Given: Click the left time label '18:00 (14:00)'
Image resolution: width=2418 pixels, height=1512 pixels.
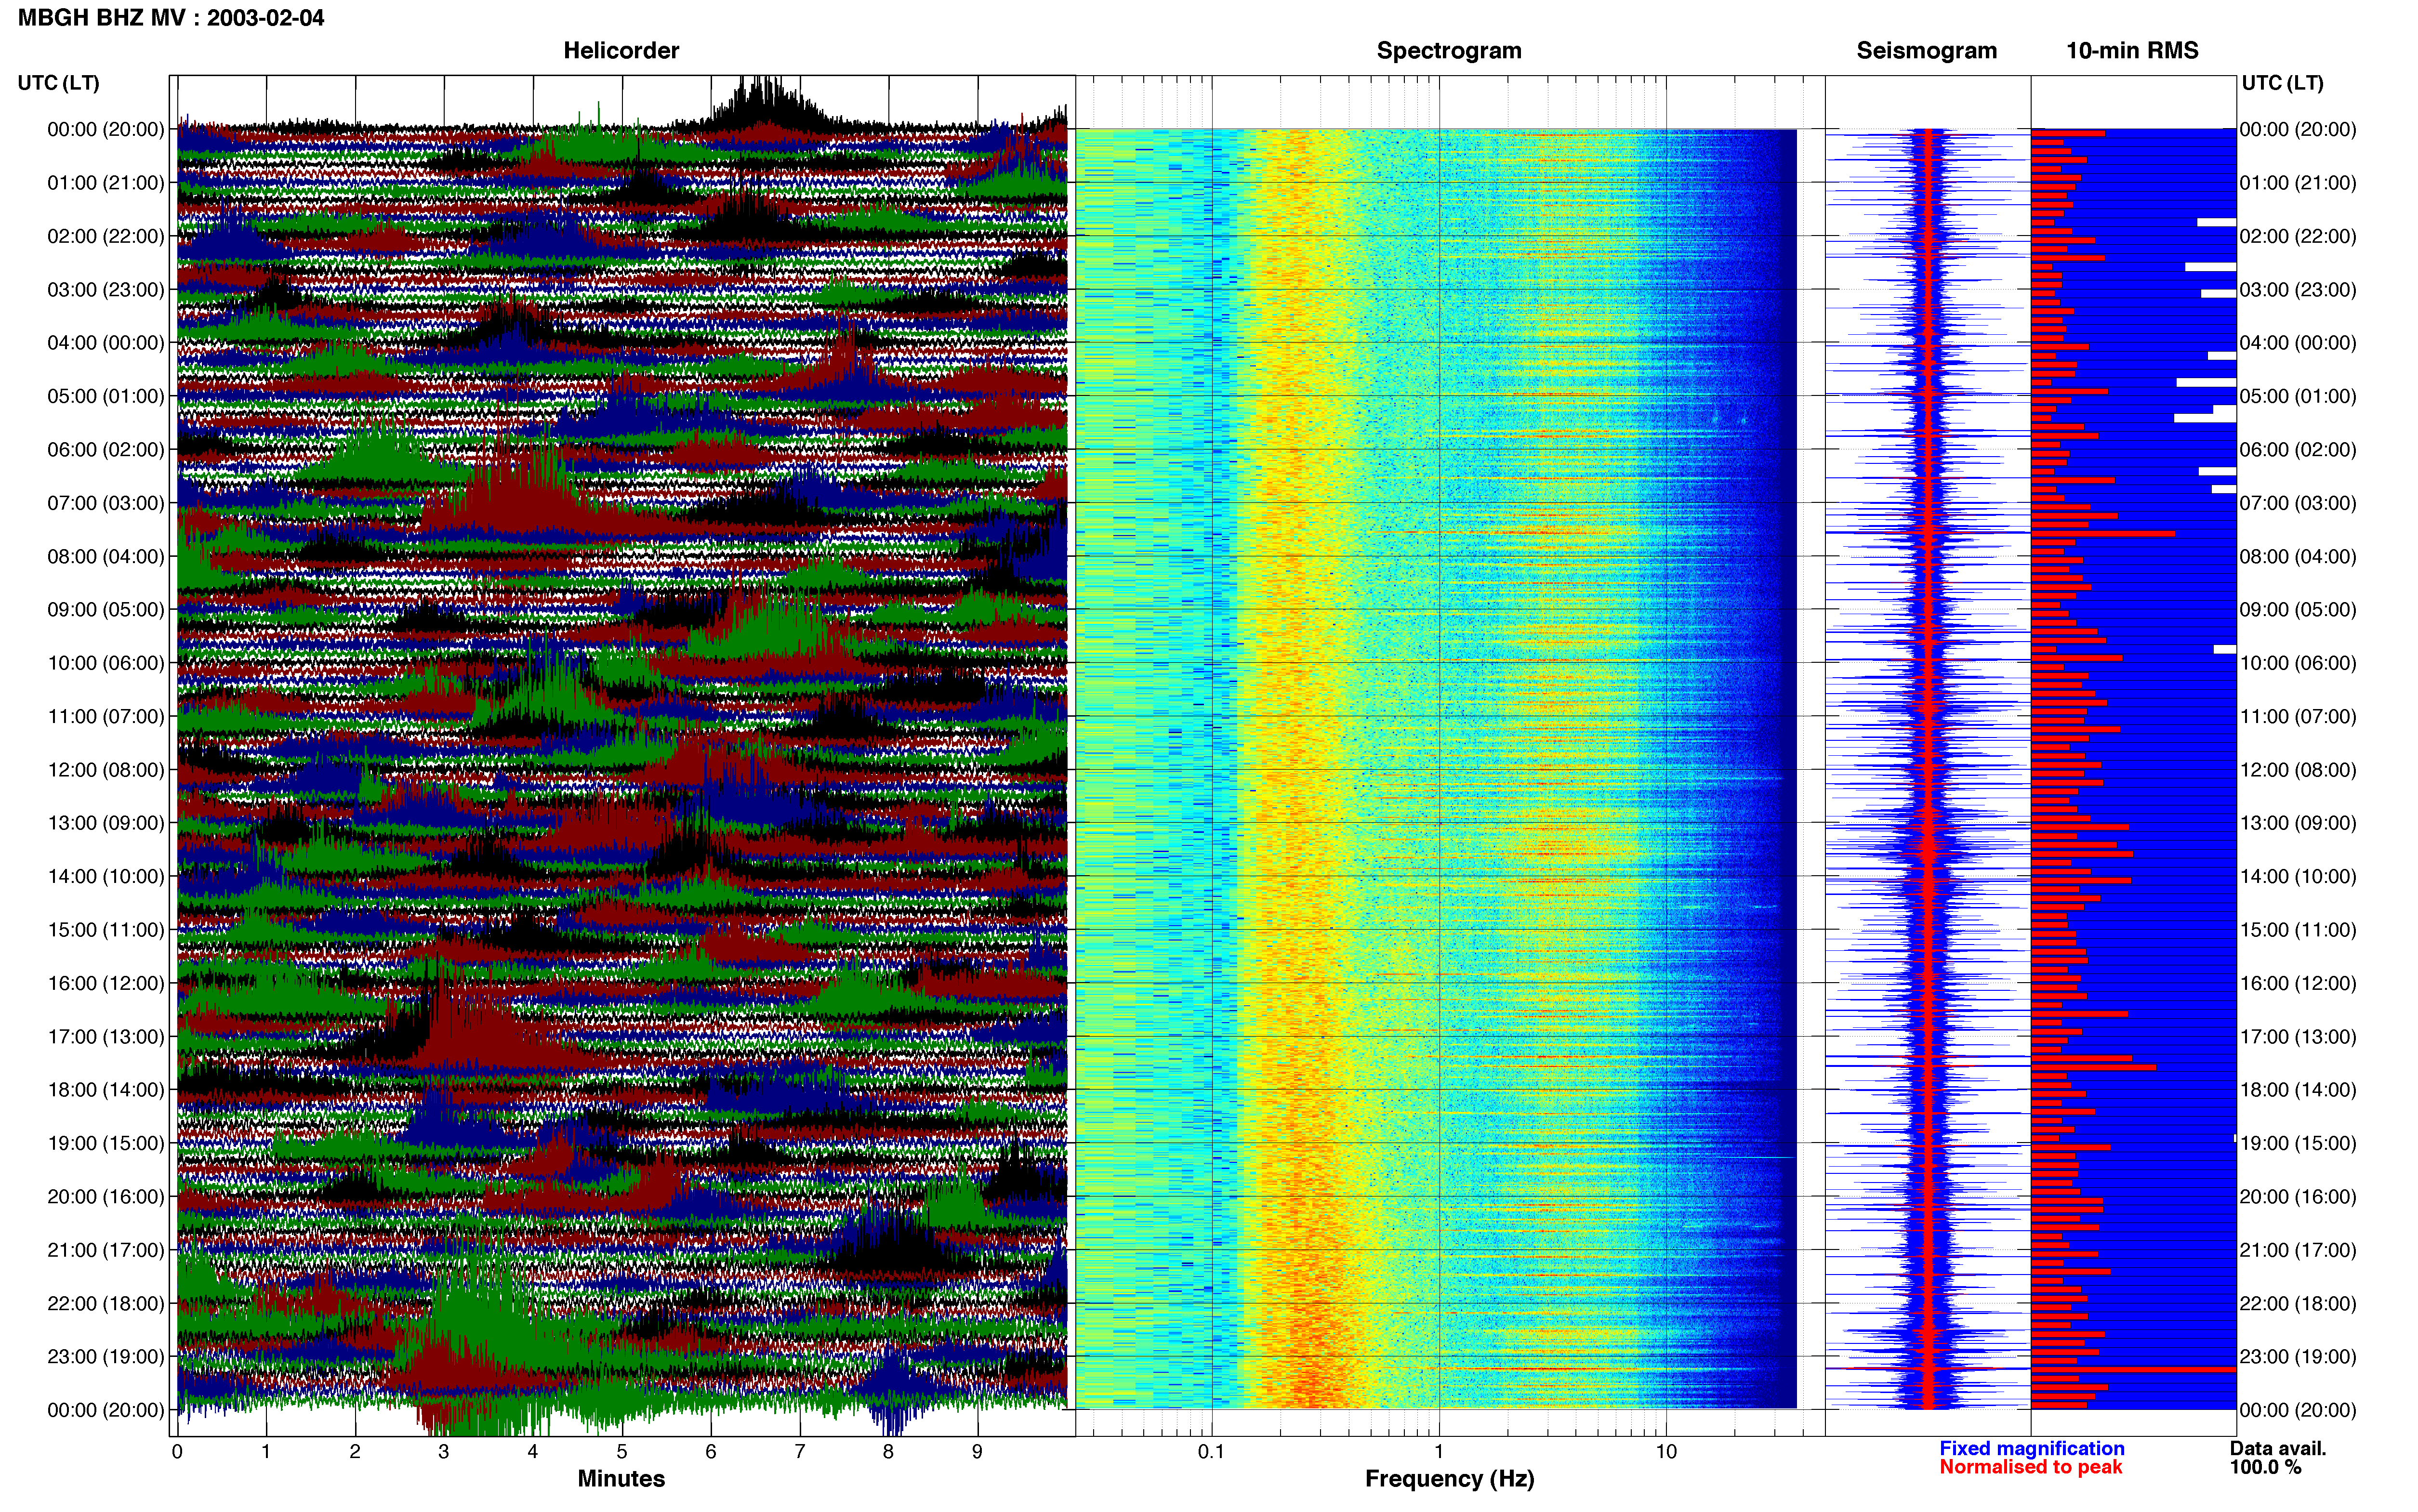Looking at the screenshot, I should point(106,1090).
